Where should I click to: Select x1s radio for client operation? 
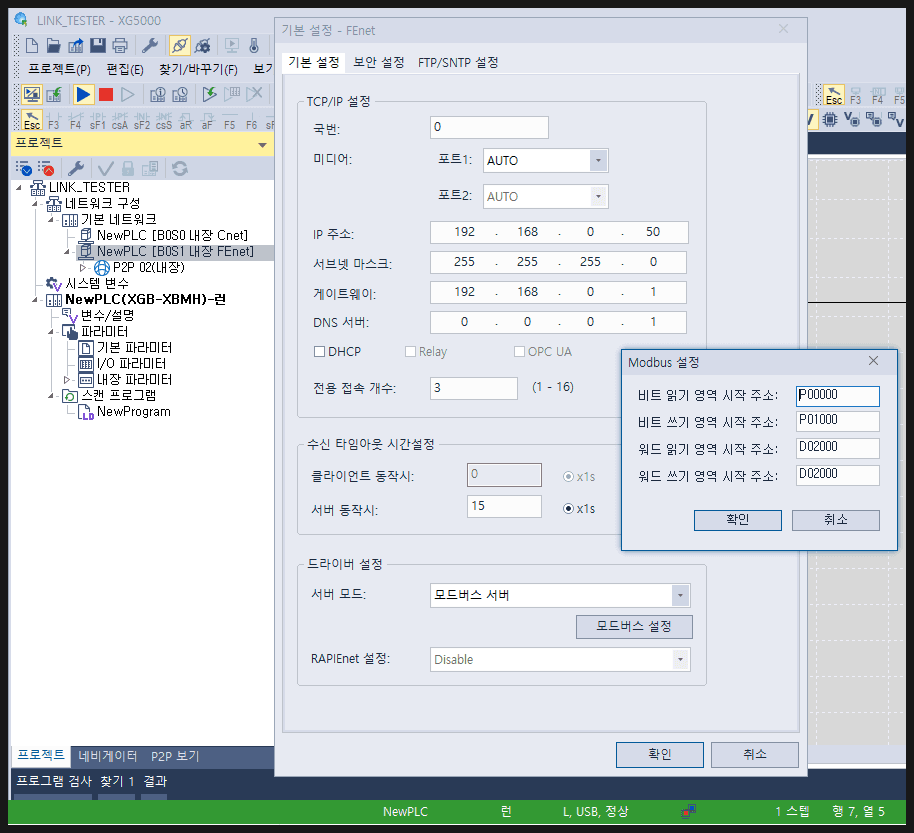click(x=568, y=476)
